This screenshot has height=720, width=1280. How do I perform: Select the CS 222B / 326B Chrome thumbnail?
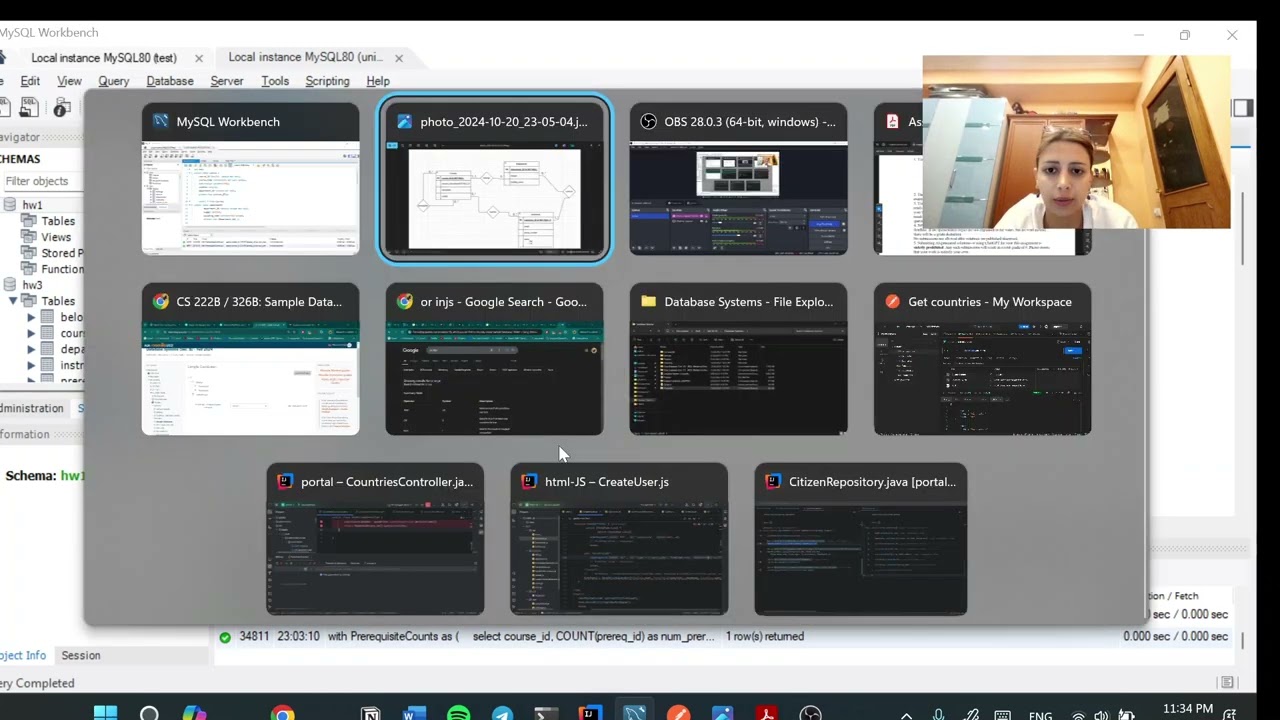pos(250,359)
